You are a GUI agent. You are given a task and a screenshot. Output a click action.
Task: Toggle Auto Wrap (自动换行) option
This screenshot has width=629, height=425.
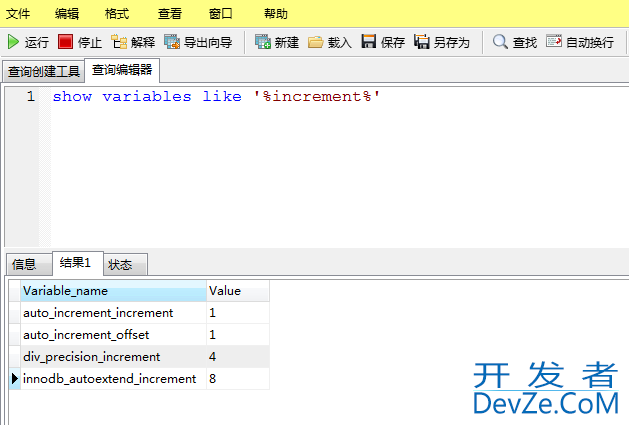[x=554, y=42]
